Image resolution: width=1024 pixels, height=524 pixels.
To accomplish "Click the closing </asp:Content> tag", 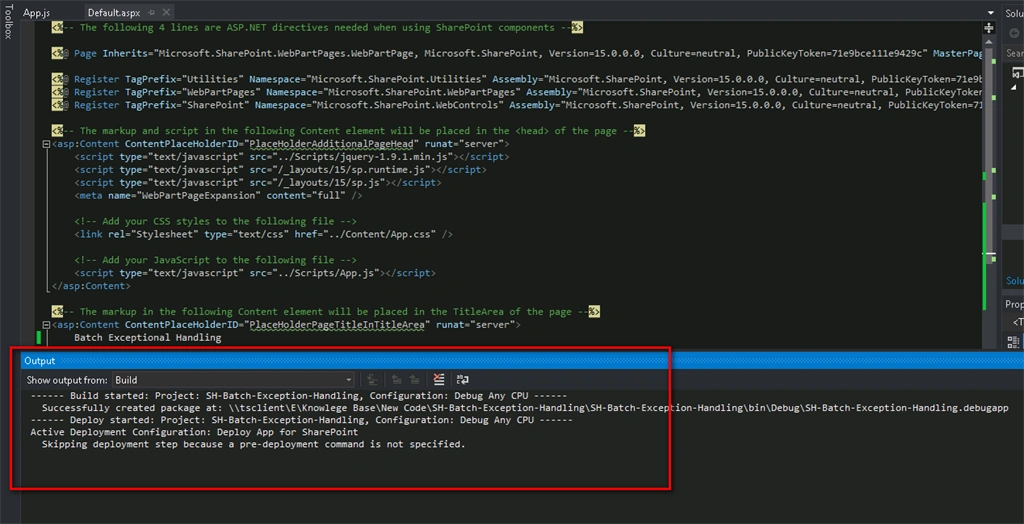I will click(x=91, y=286).
